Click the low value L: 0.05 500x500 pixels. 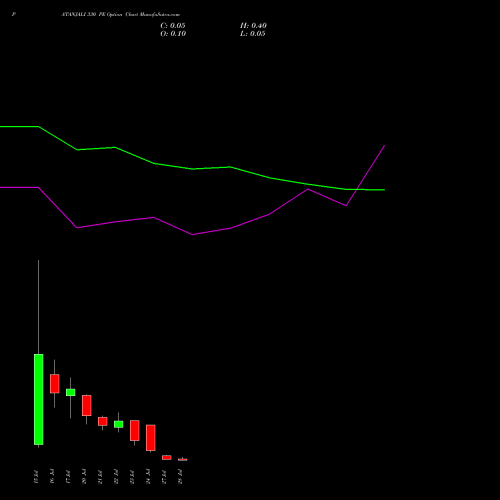253,34
